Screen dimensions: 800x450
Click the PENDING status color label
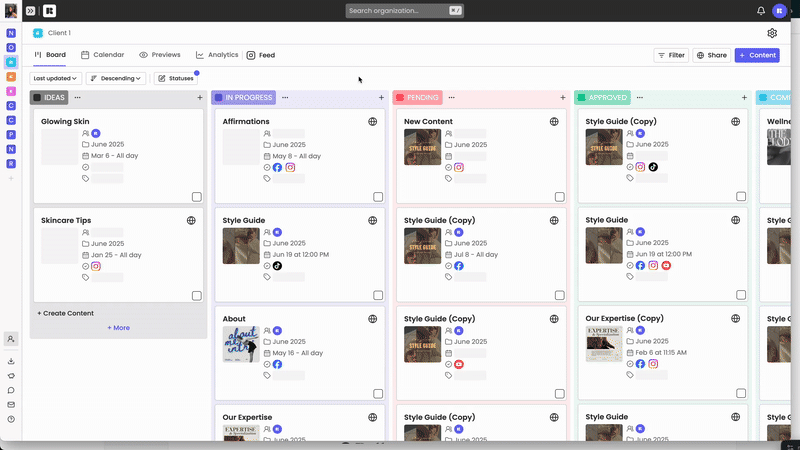tap(417, 97)
